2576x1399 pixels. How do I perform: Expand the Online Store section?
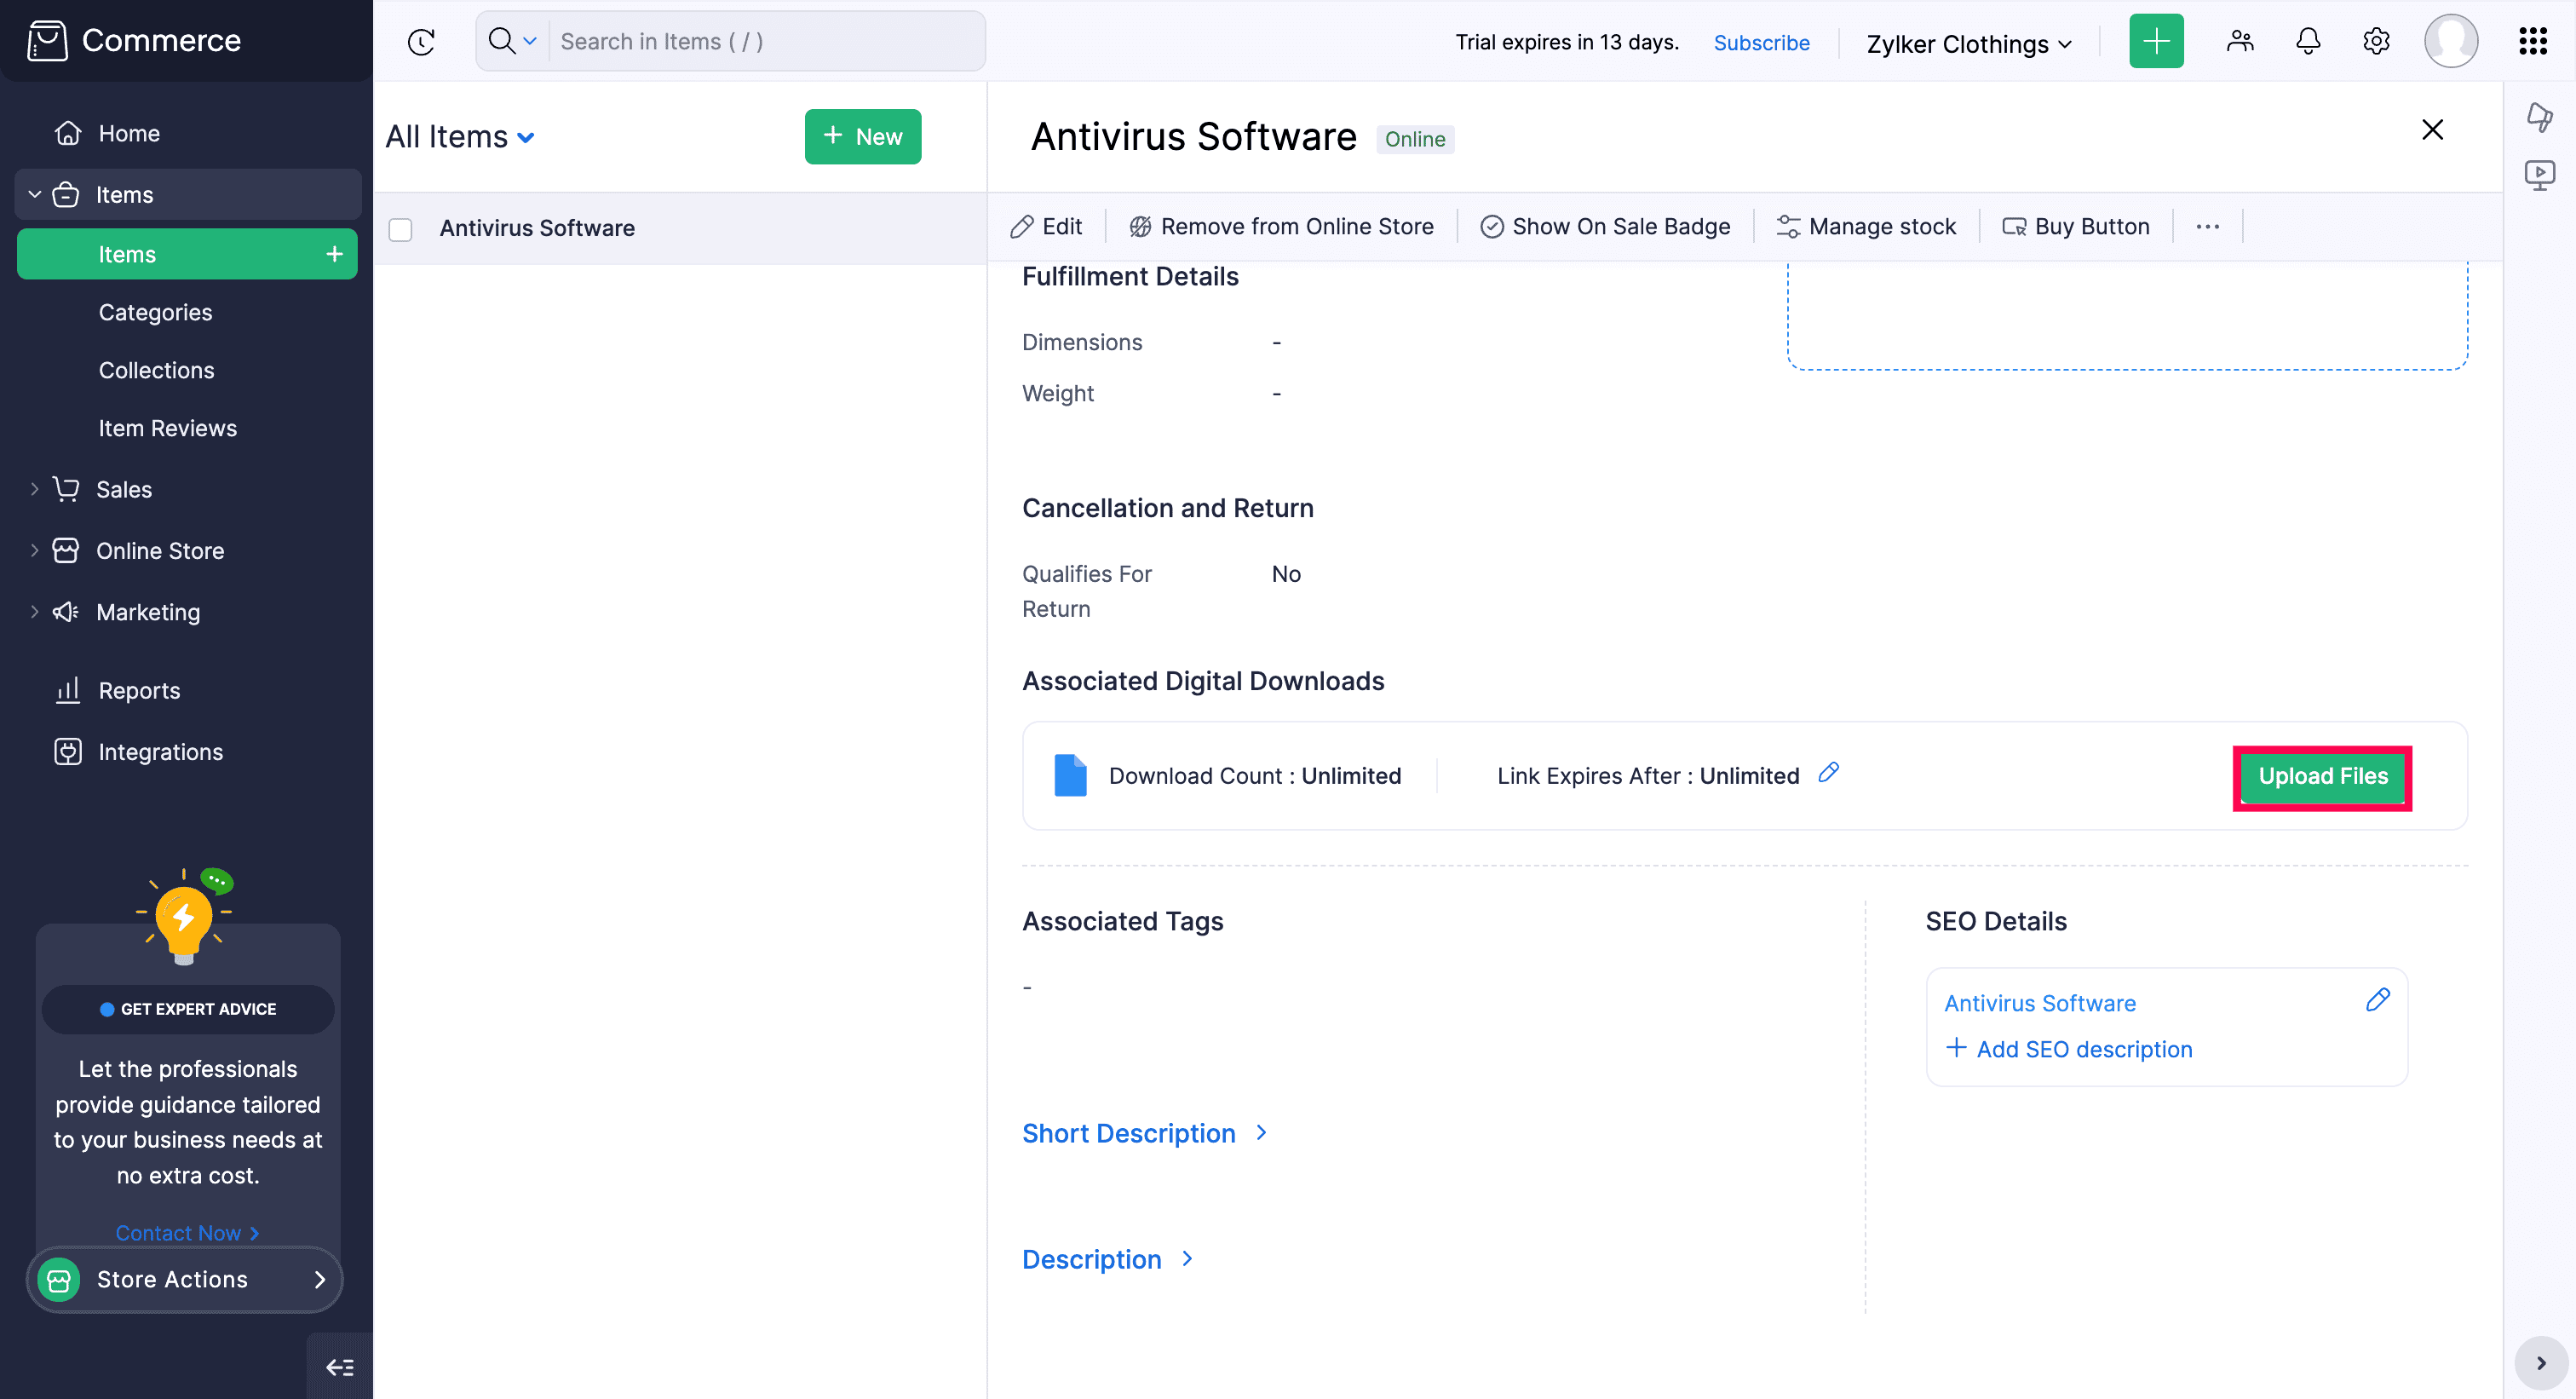(x=35, y=550)
